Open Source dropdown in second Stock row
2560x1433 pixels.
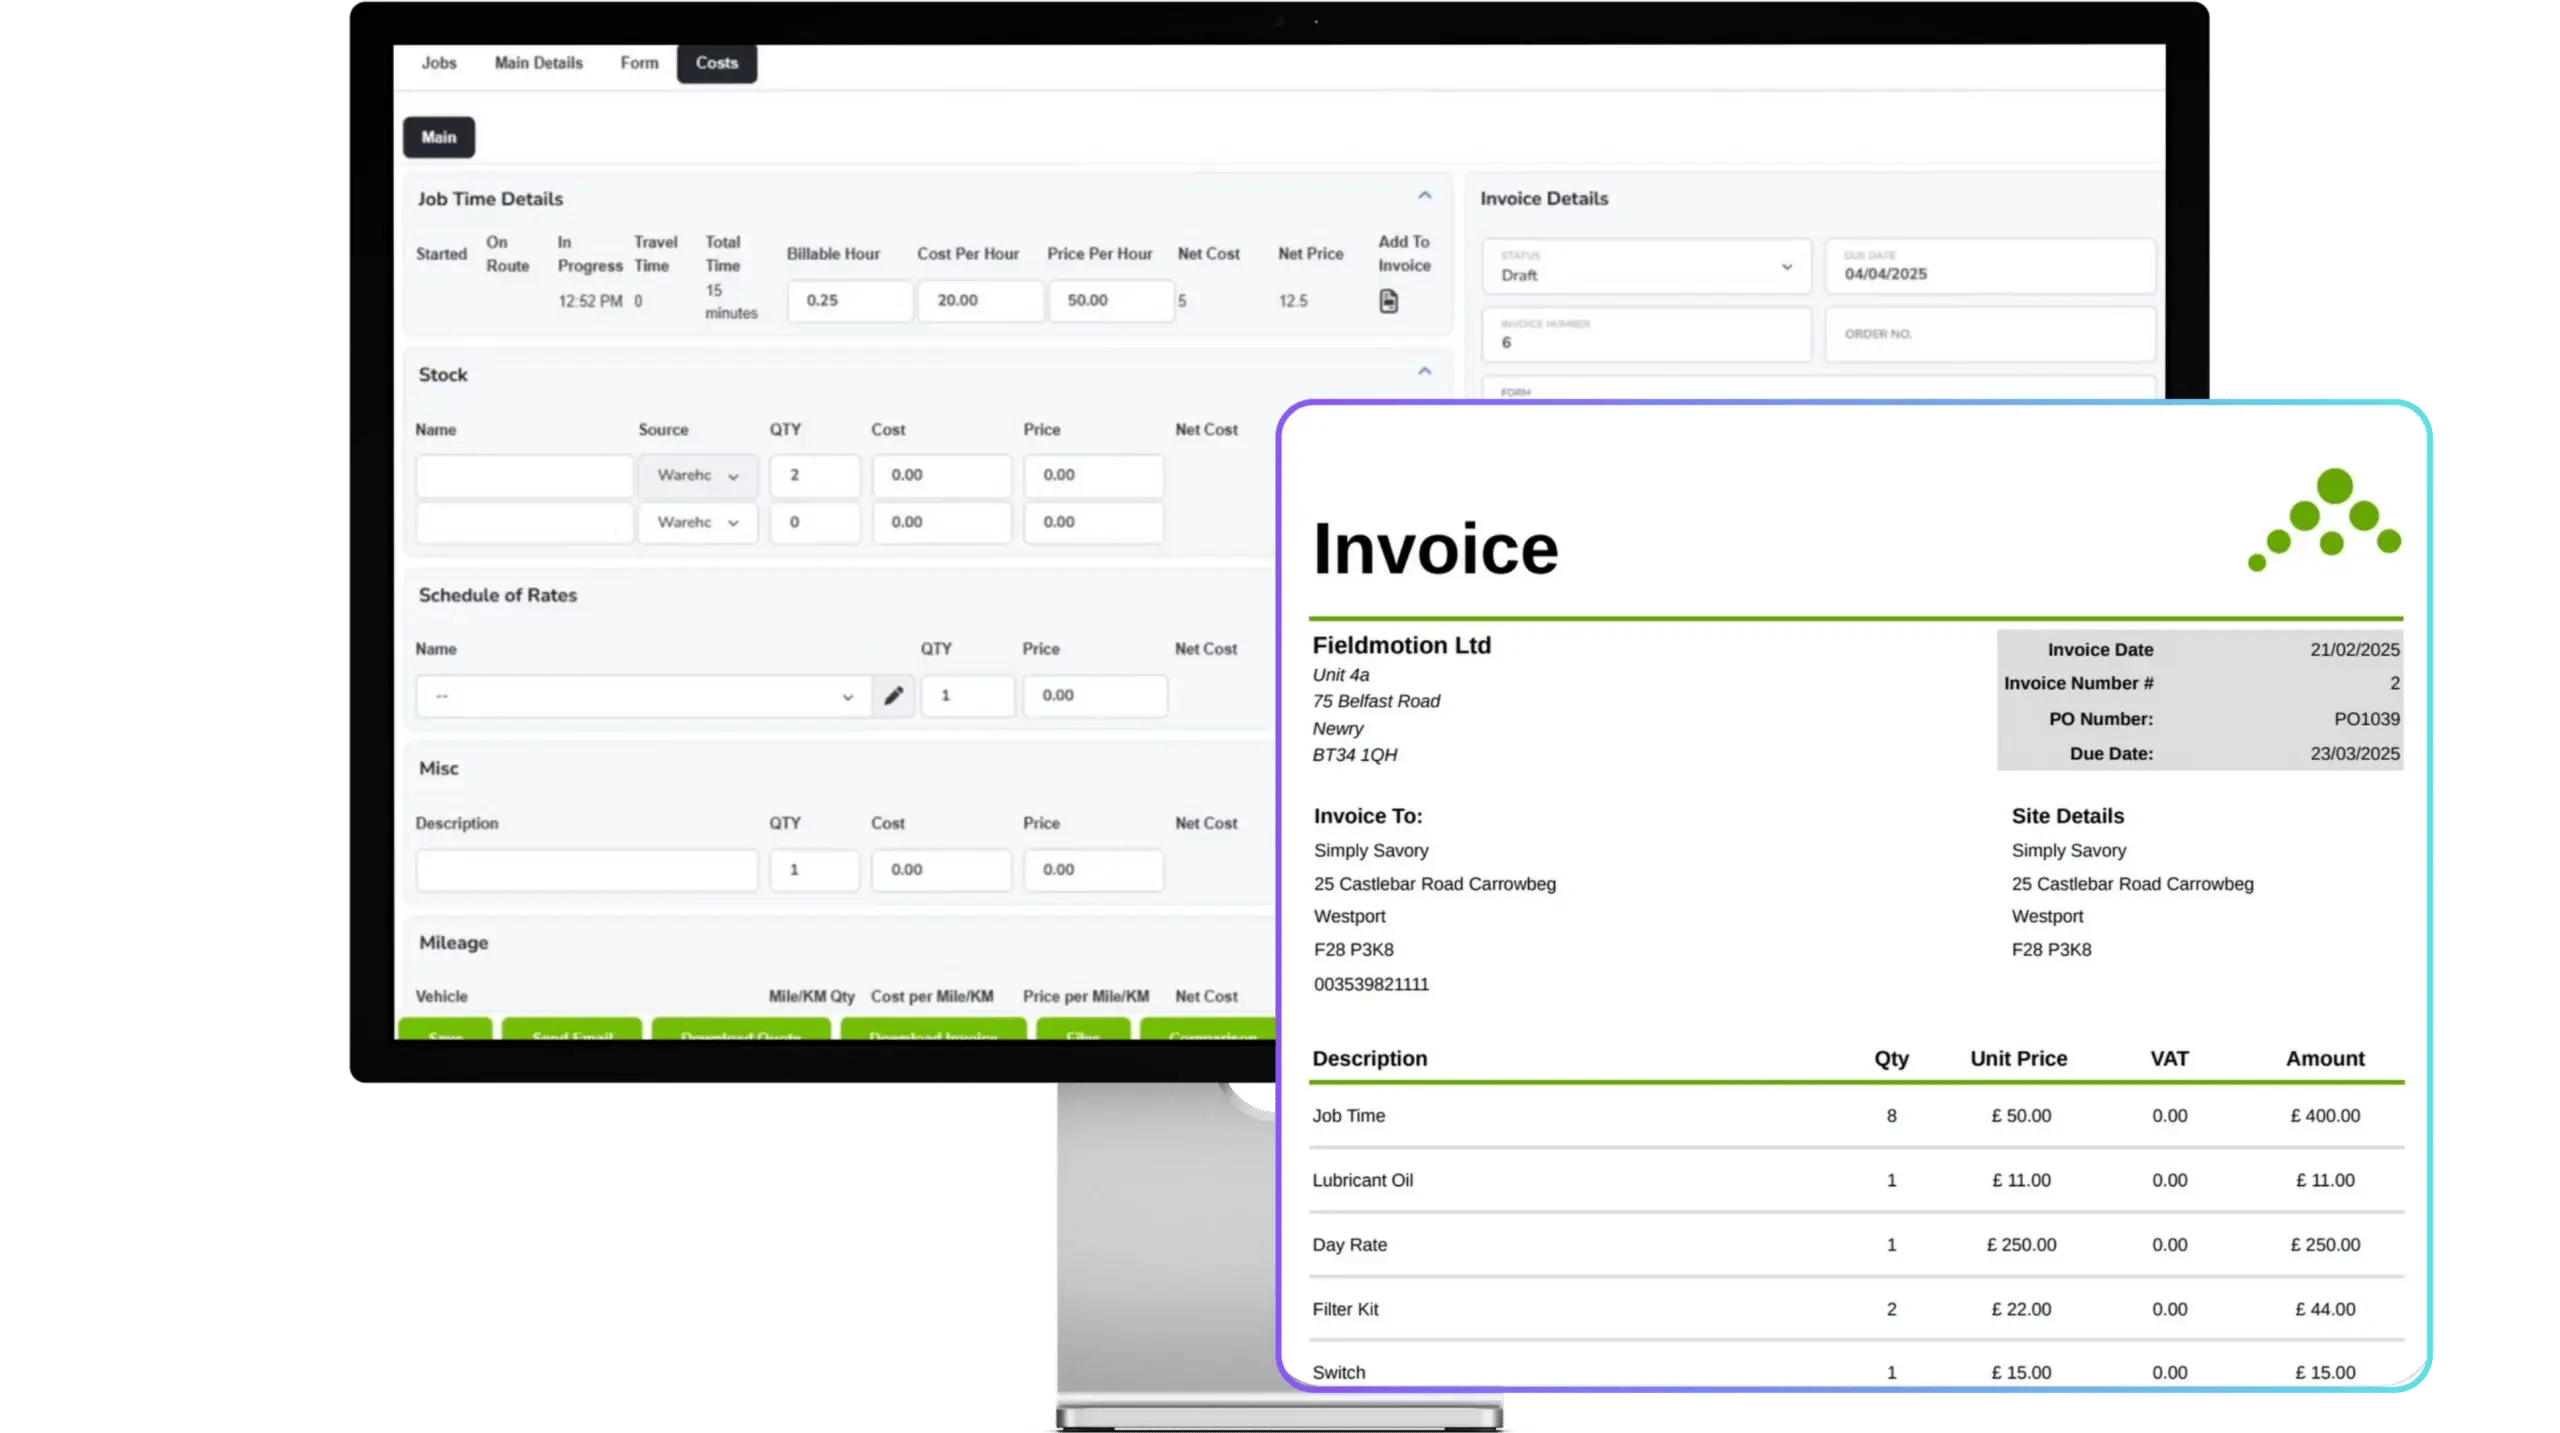(x=698, y=523)
